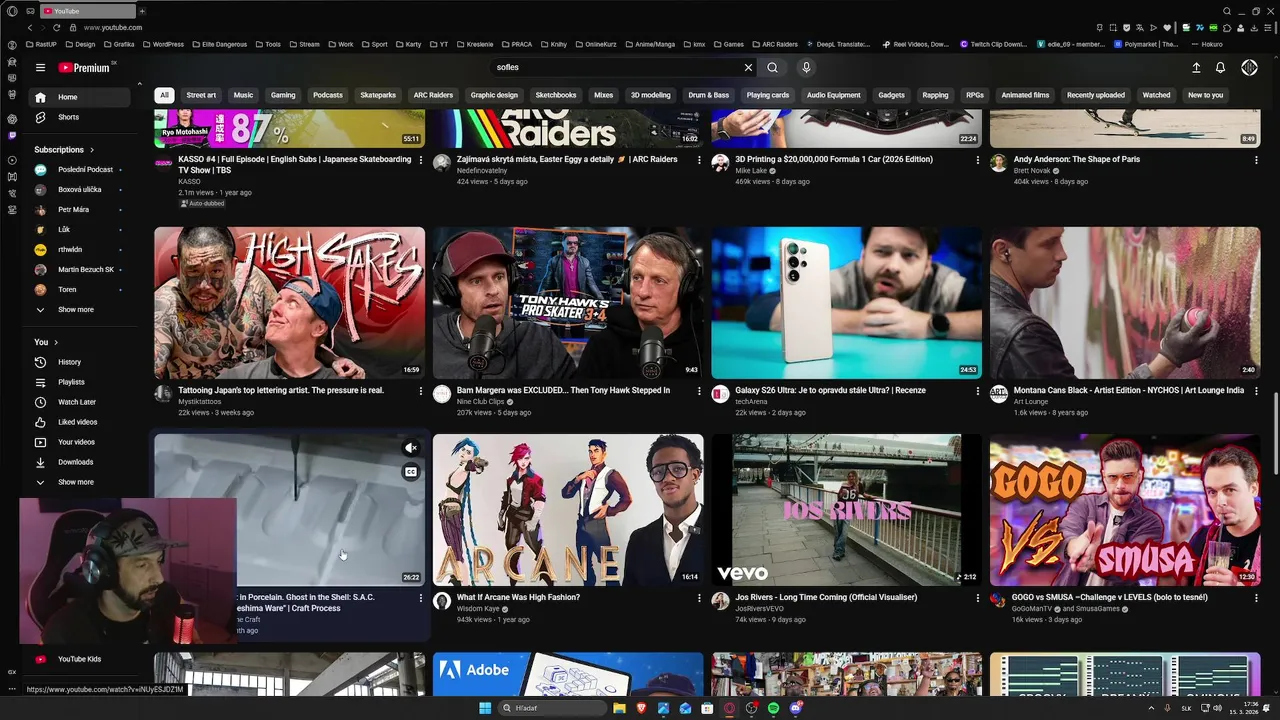Open the Elite Dangerous bookmarks folder
The image size is (1280, 720).
point(222,44)
